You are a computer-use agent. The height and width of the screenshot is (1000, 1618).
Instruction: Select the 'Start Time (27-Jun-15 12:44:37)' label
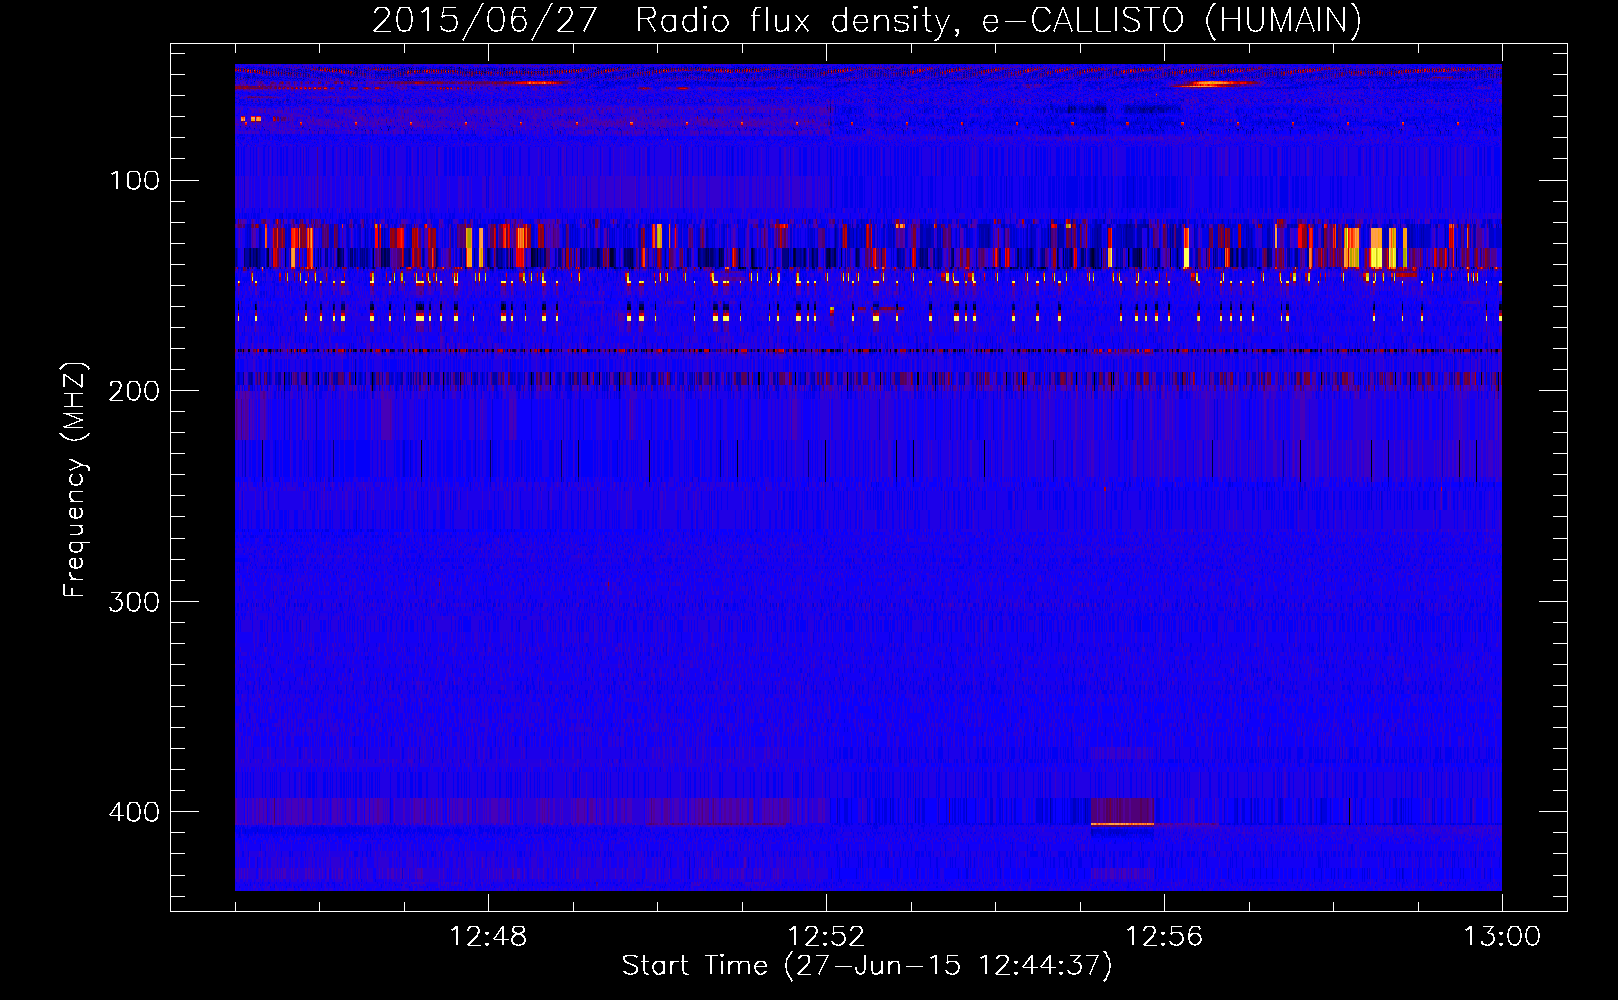coord(867,966)
